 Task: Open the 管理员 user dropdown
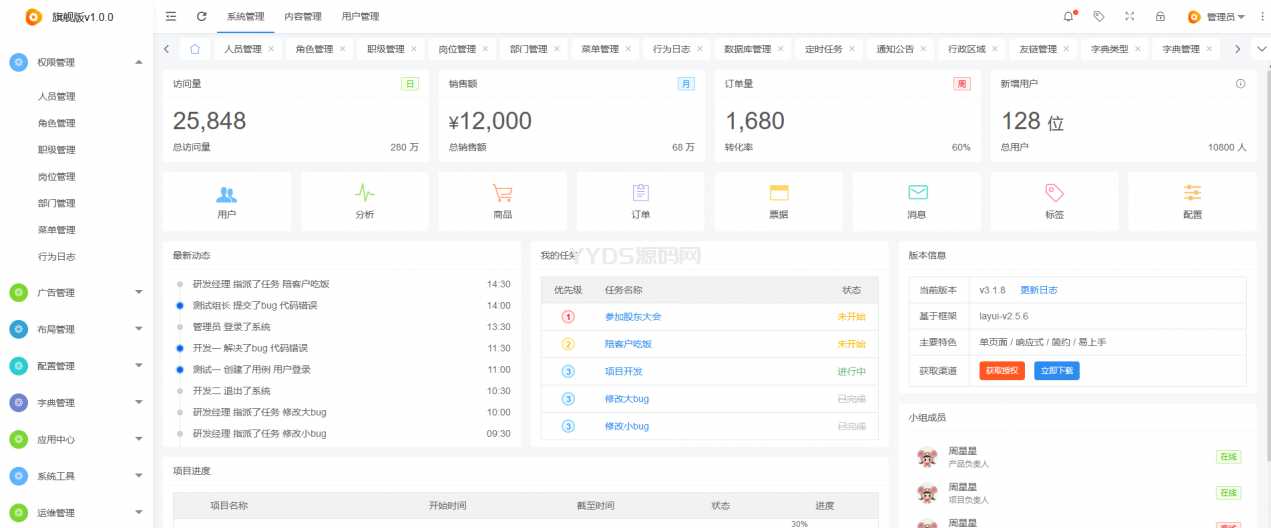tap(1216, 17)
